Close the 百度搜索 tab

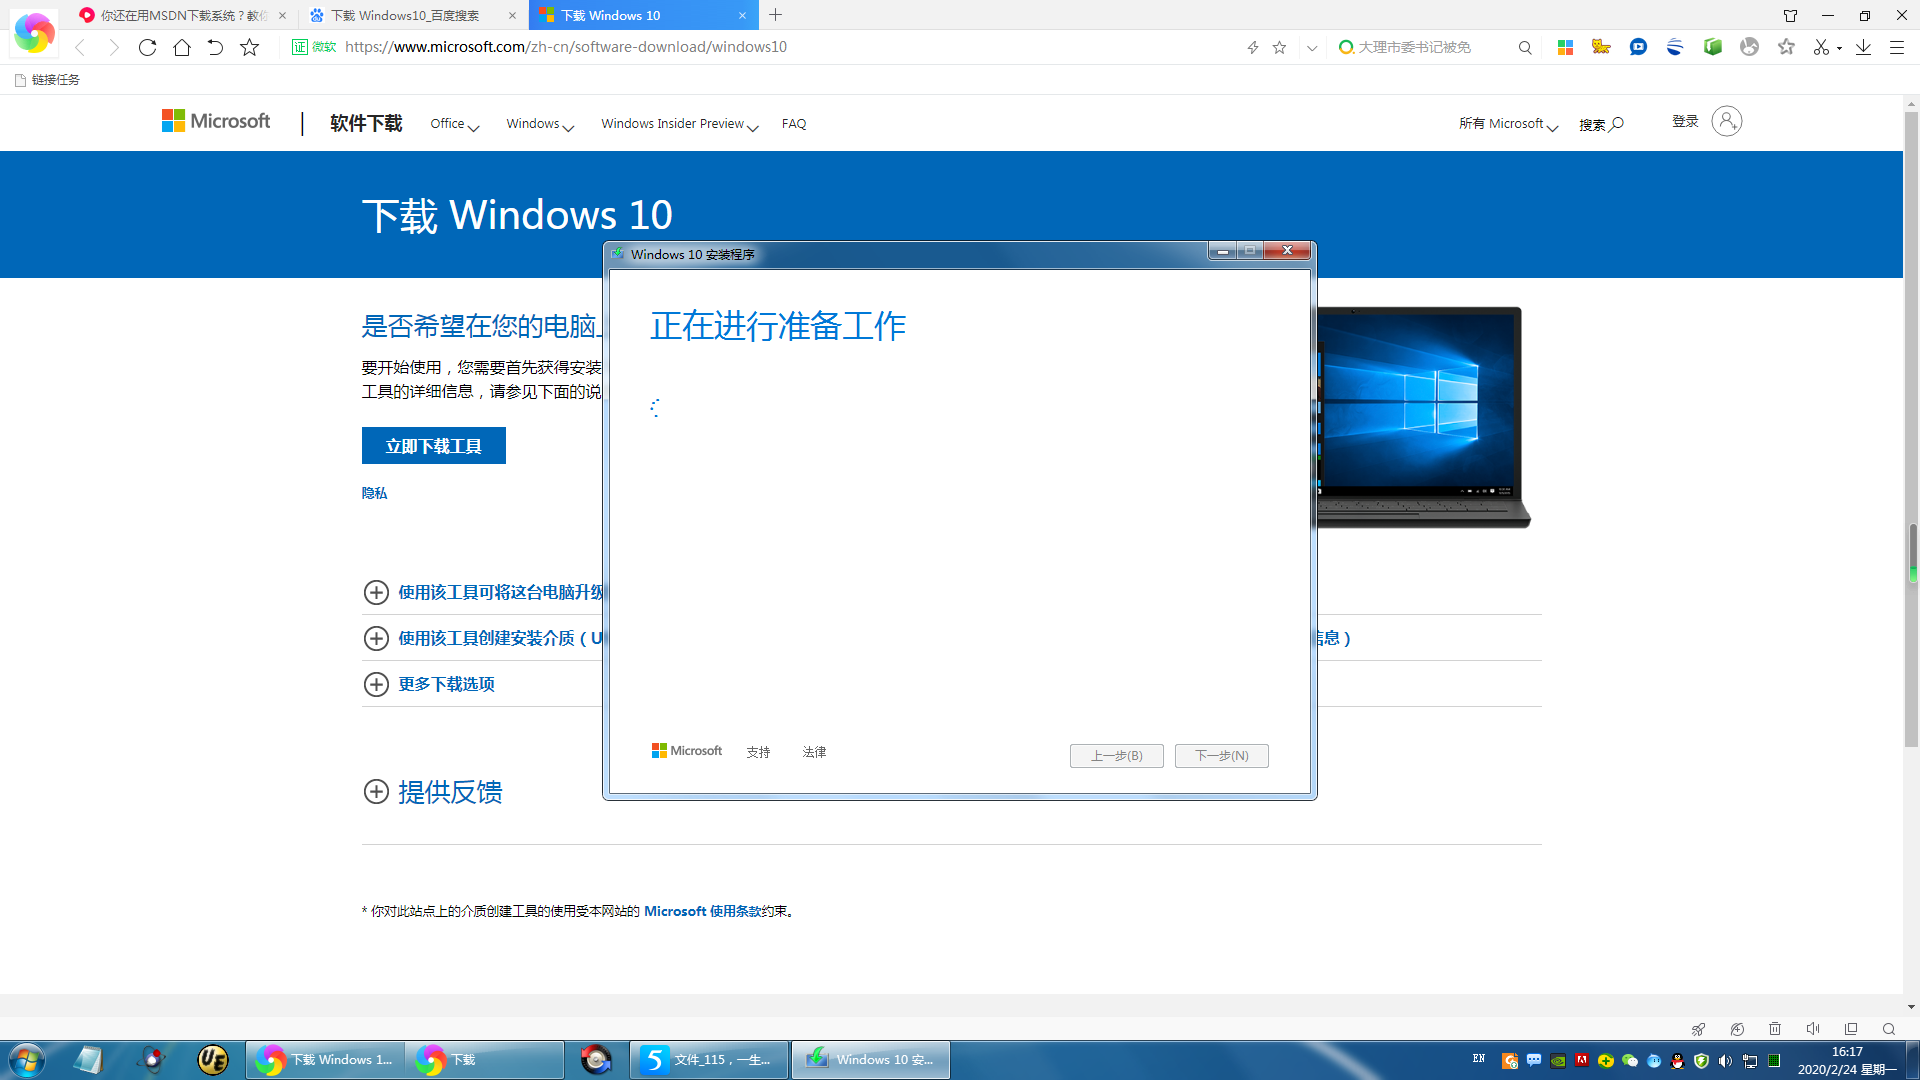click(512, 15)
